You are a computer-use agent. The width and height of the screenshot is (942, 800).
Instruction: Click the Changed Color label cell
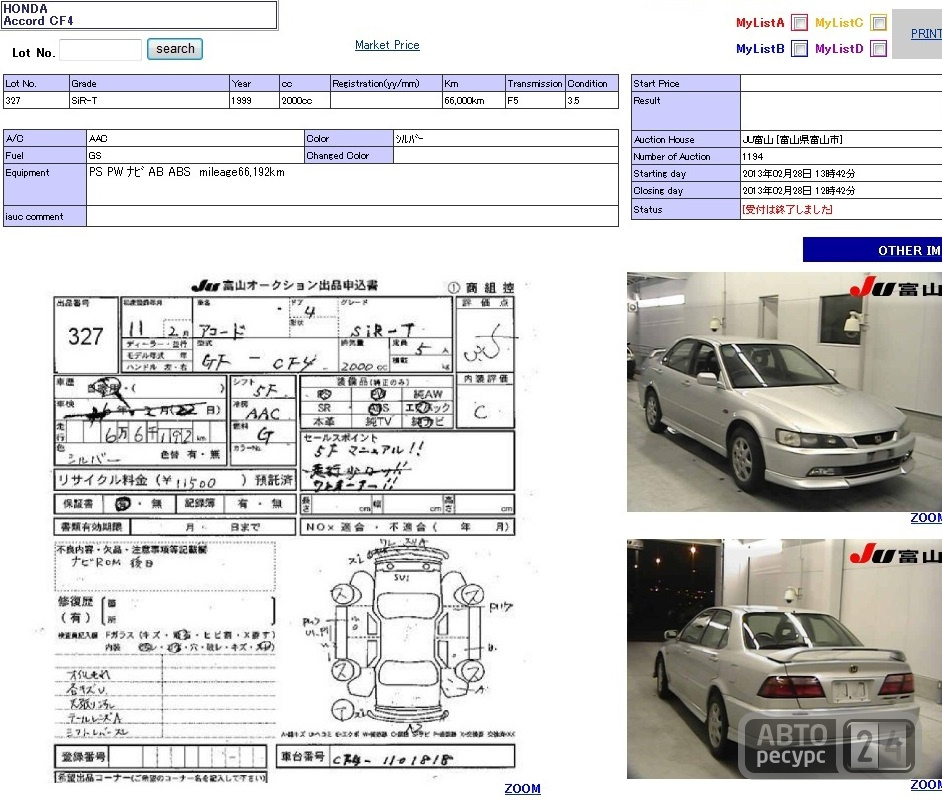348,155
